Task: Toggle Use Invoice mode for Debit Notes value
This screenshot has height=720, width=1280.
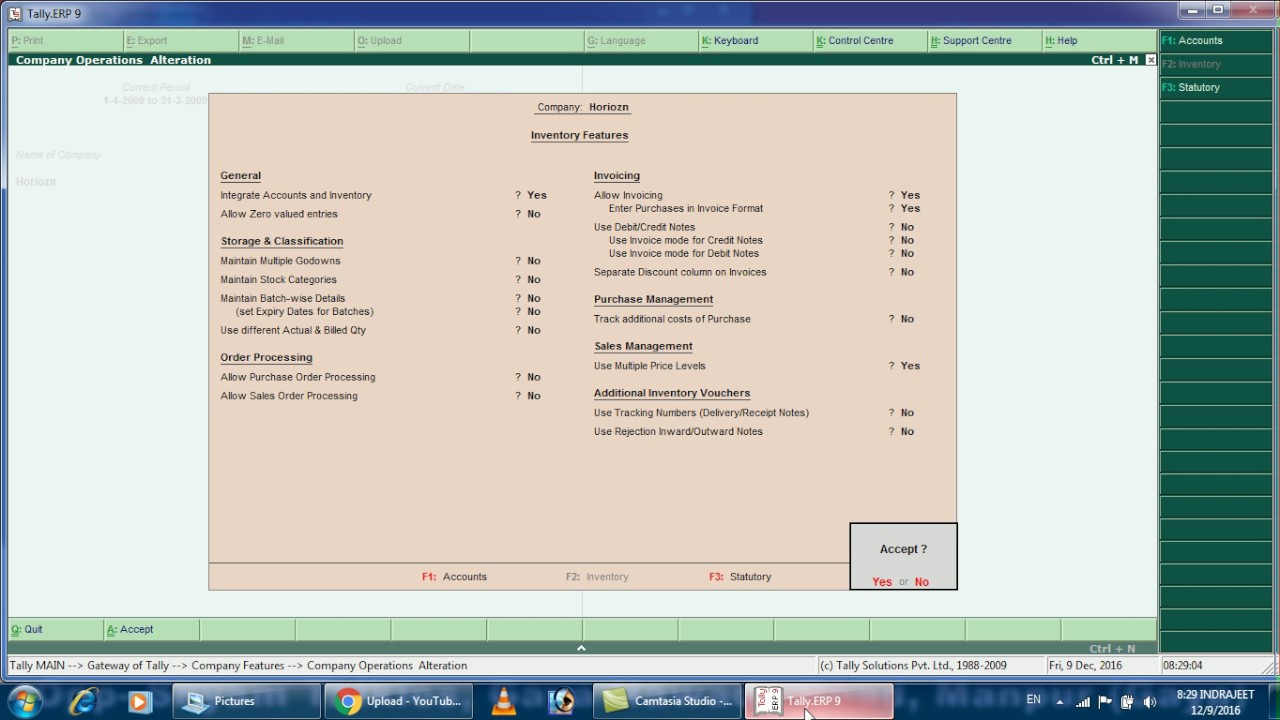Action: tap(907, 253)
